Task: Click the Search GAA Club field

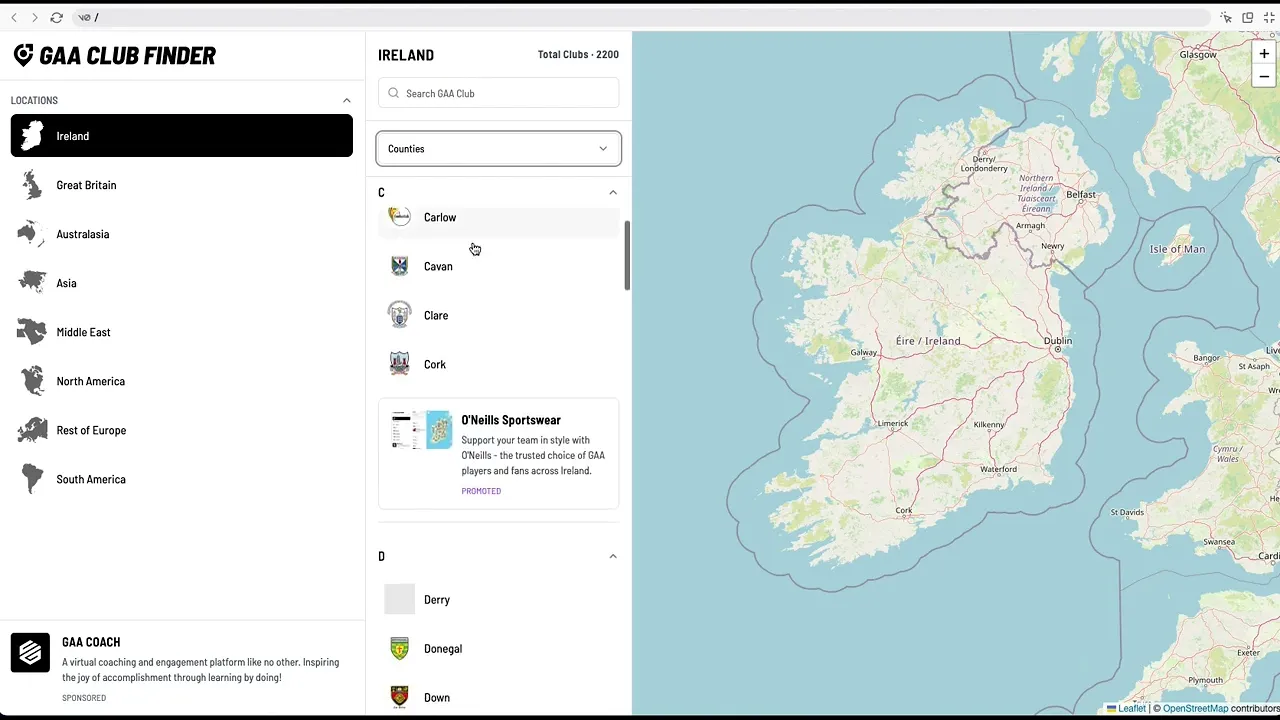Action: (499, 93)
